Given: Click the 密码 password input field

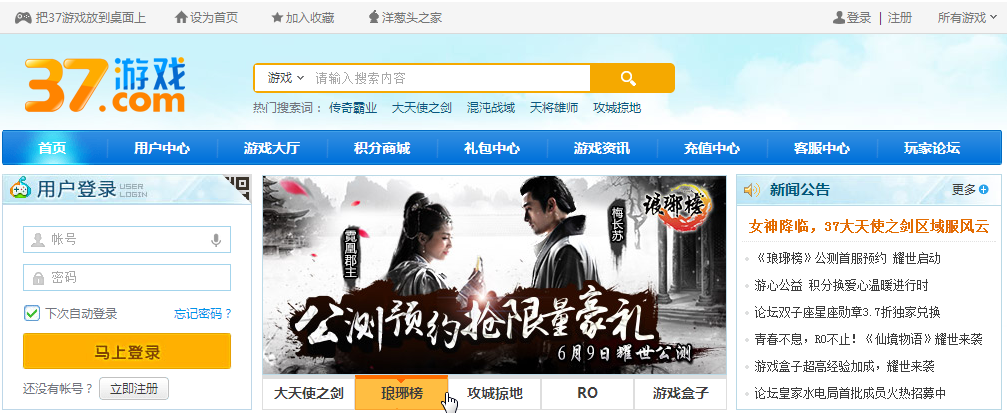Looking at the screenshot, I should [127, 277].
